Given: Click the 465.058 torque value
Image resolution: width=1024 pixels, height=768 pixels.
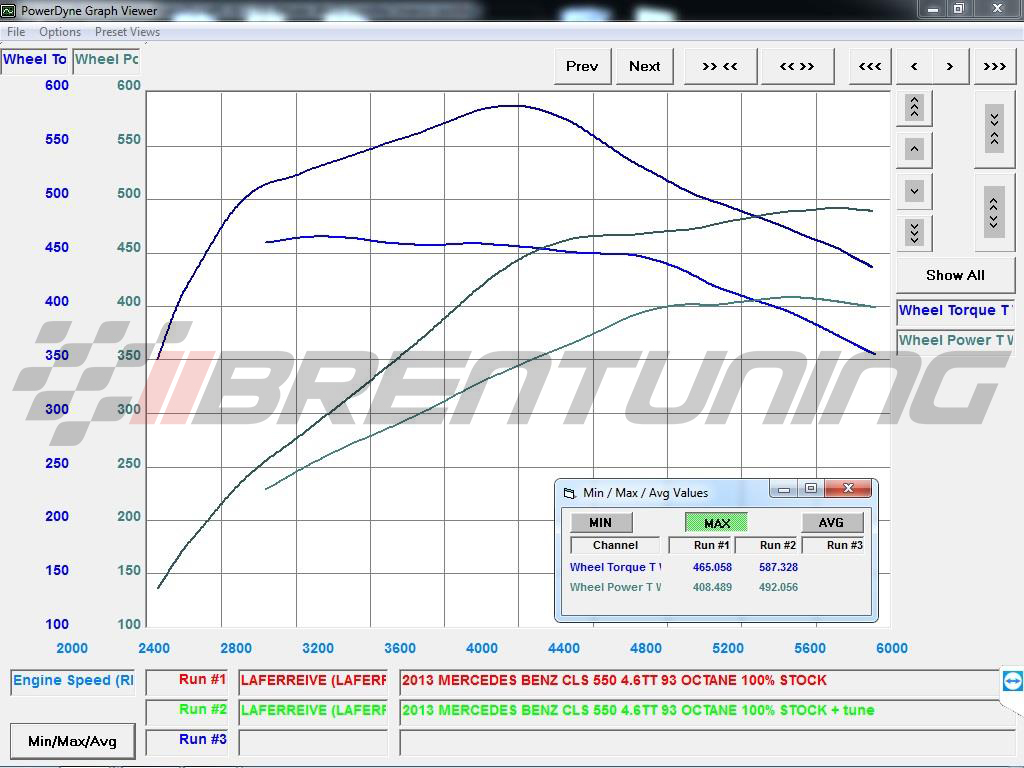Looking at the screenshot, I should (x=712, y=568).
